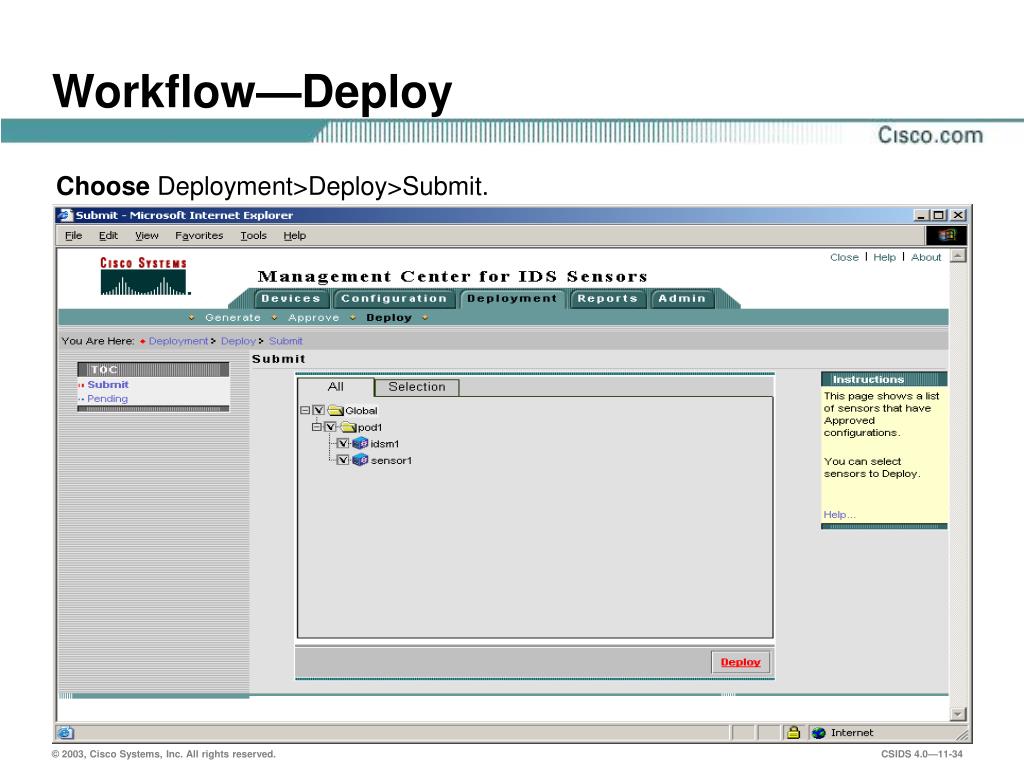Open Pending in the TOC panel
Image resolution: width=1024 pixels, height=768 pixels.
(107, 398)
